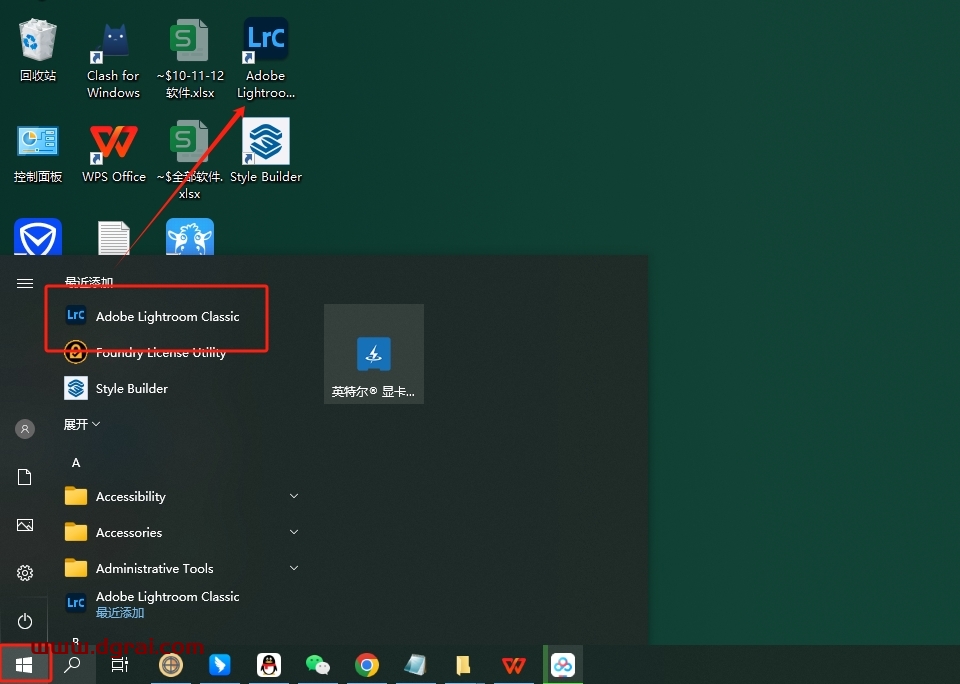Expand the Administrative Tools folder
The image size is (960, 684).
[181, 569]
